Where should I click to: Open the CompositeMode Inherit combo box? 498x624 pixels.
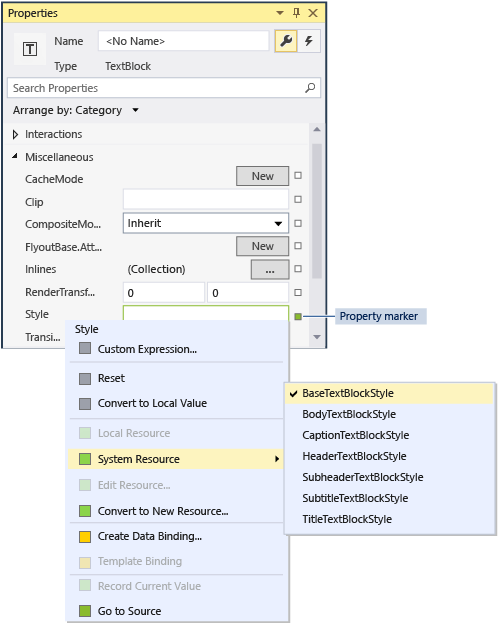[206, 223]
